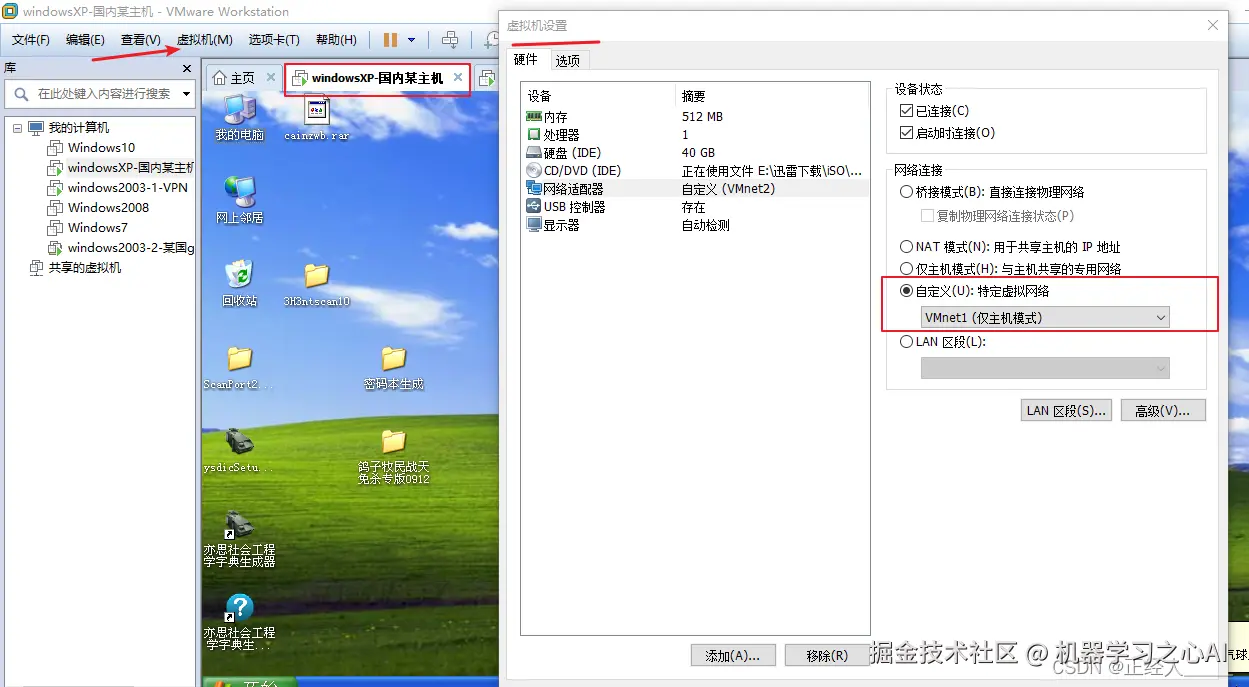Click the pause virtual machine toolbar icon
This screenshot has height=687, width=1249.
pyautogui.click(x=390, y=40)
